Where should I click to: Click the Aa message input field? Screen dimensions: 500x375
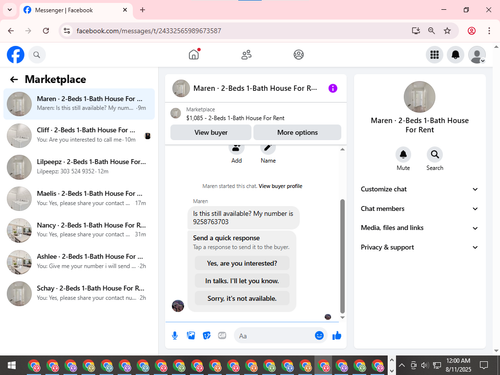(274, 336)
